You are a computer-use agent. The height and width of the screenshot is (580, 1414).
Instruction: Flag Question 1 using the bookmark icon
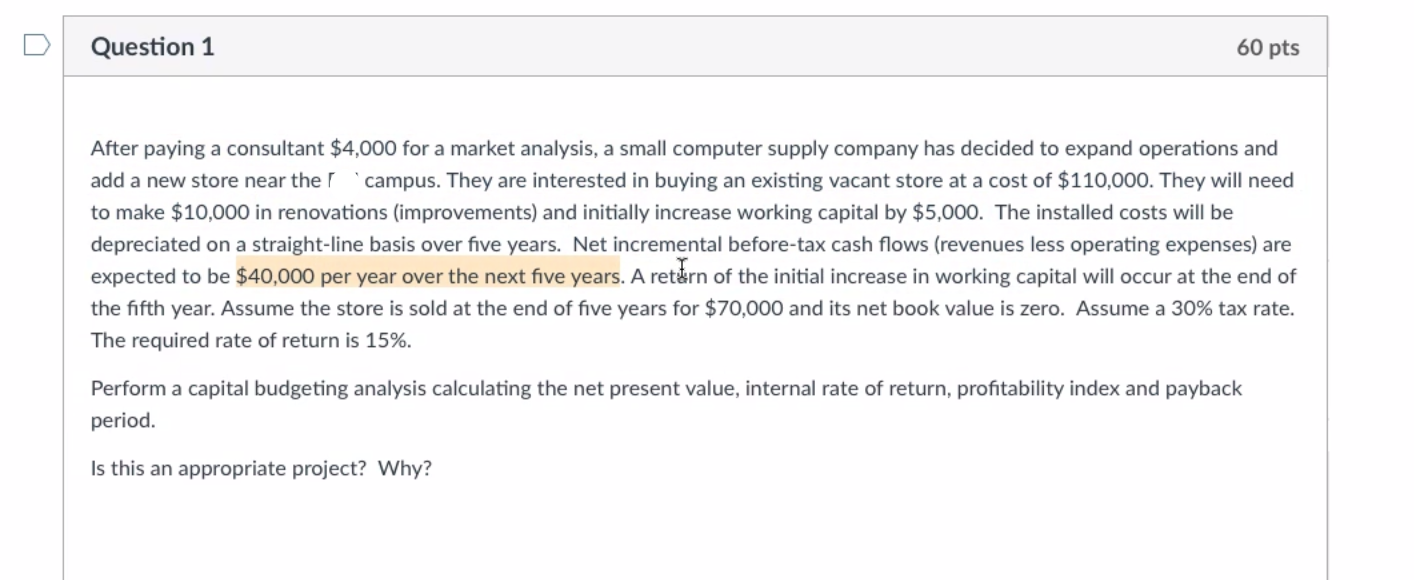(37, 45)
